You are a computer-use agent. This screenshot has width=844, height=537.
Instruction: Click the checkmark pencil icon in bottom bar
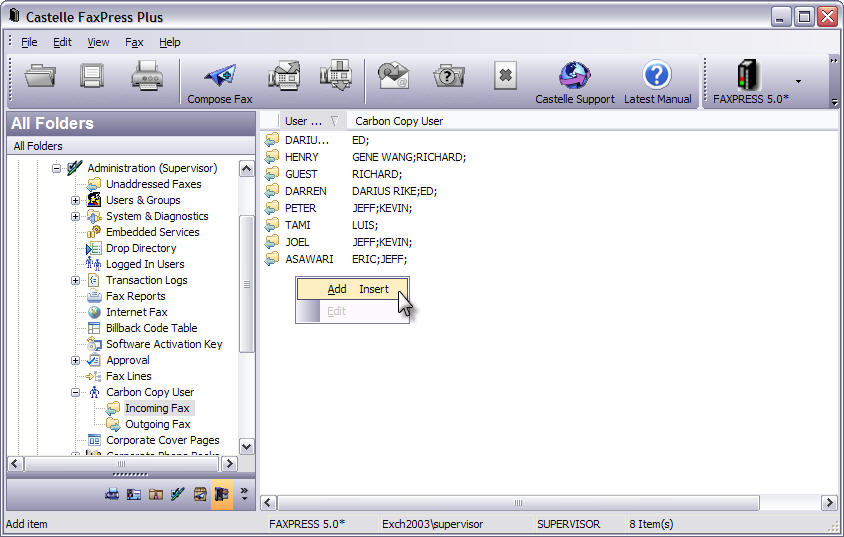pyautogui.click(x=178, y=493)
